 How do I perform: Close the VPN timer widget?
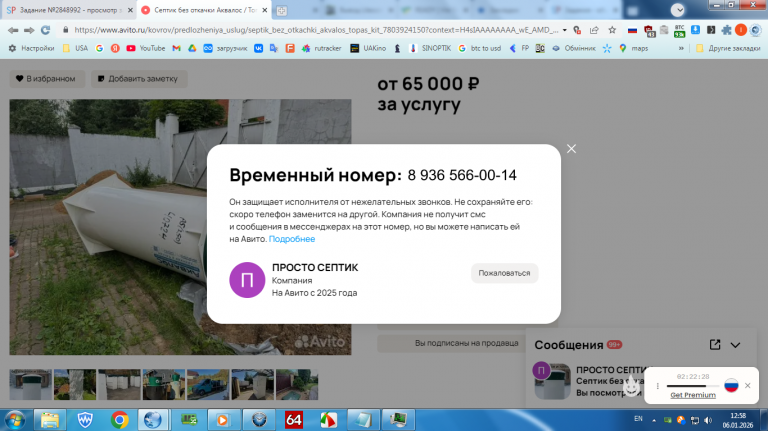pos(747,385)
